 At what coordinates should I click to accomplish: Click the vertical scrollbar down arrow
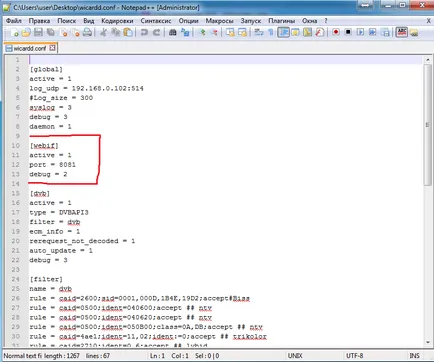(x=428, y=342)
